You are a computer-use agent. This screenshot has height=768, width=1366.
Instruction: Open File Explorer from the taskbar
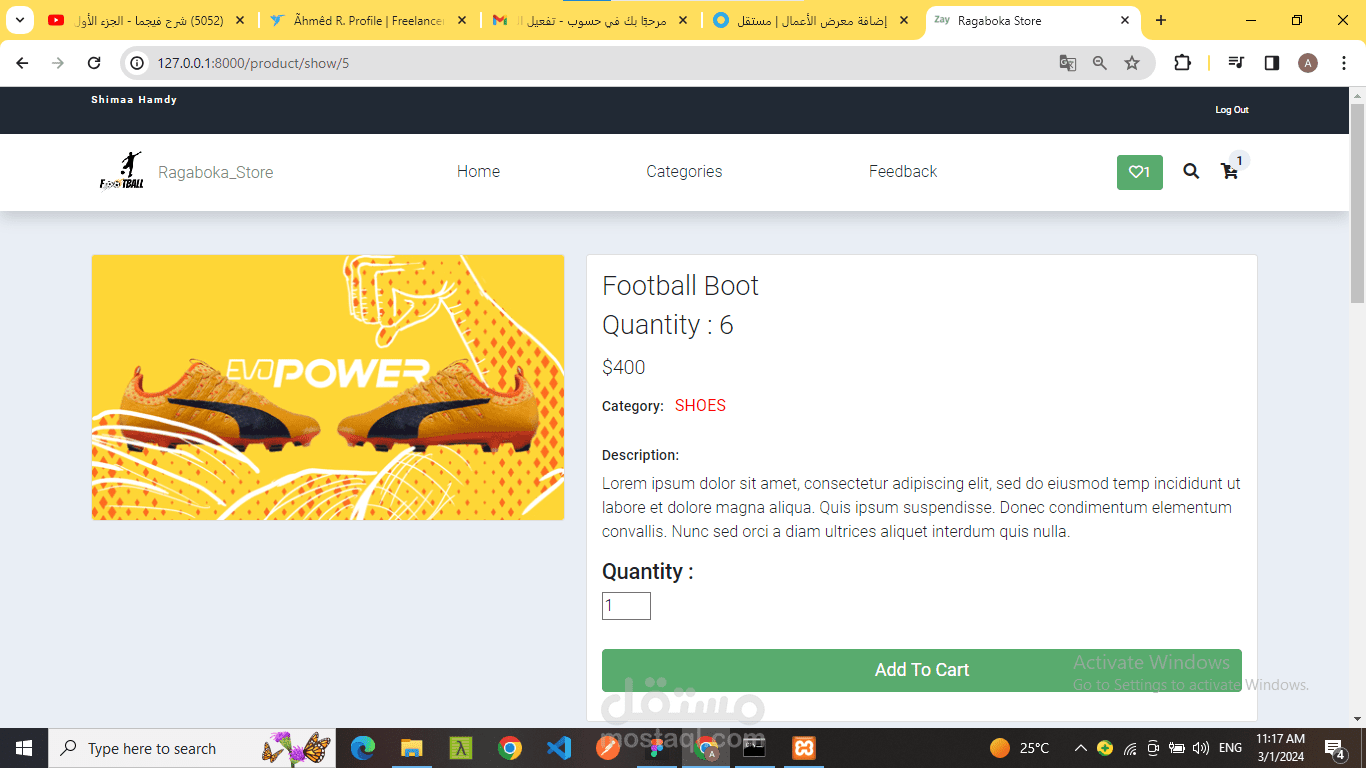click(x=411, y=748)
